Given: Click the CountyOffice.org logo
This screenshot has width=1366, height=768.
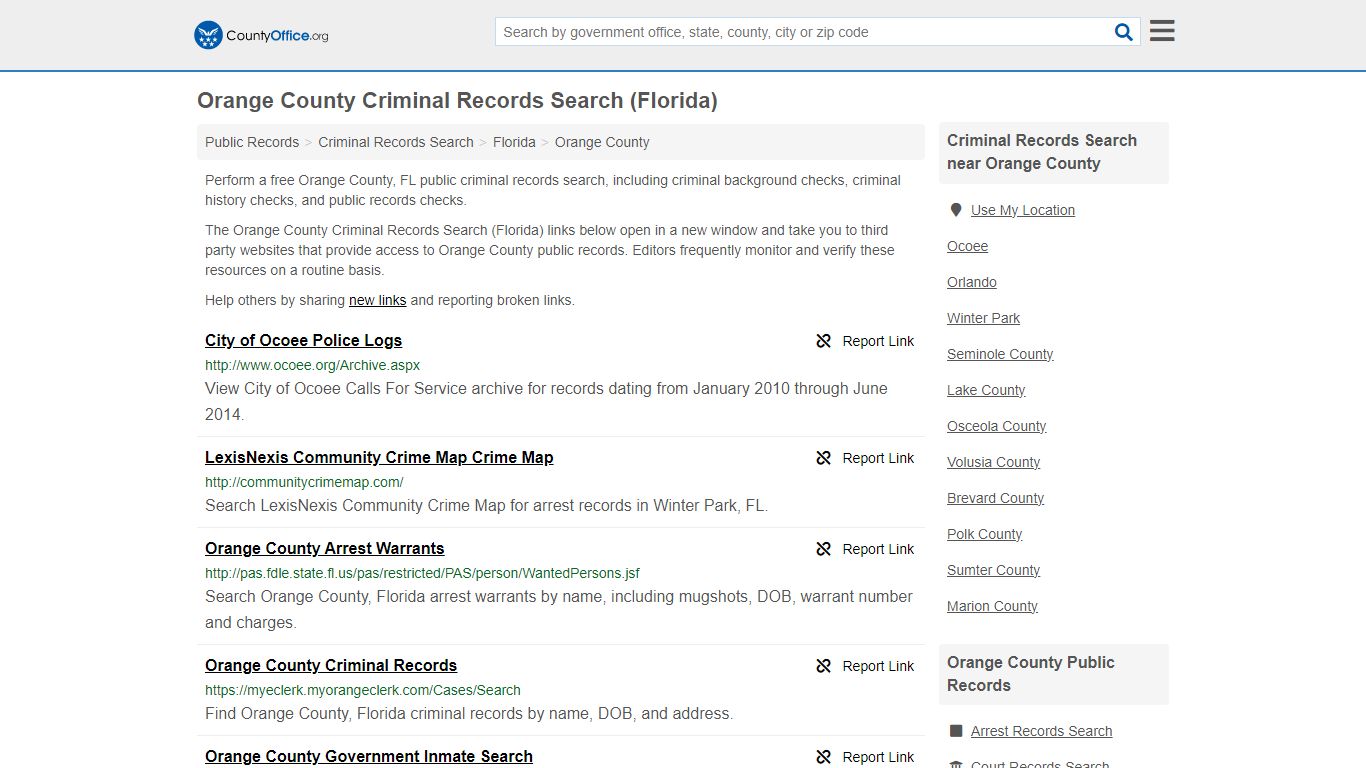Looking at the screenshot, I should click(x=261, y=35).
